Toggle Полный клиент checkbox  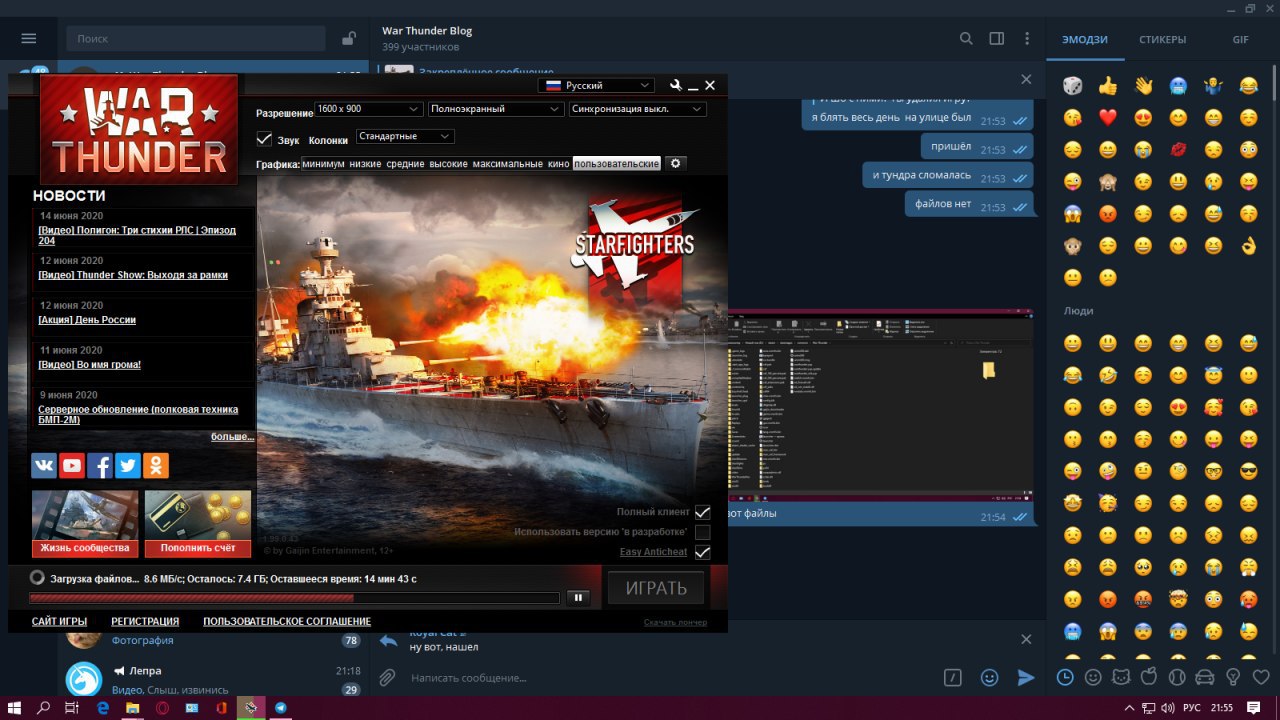click(x=702, y=512)
